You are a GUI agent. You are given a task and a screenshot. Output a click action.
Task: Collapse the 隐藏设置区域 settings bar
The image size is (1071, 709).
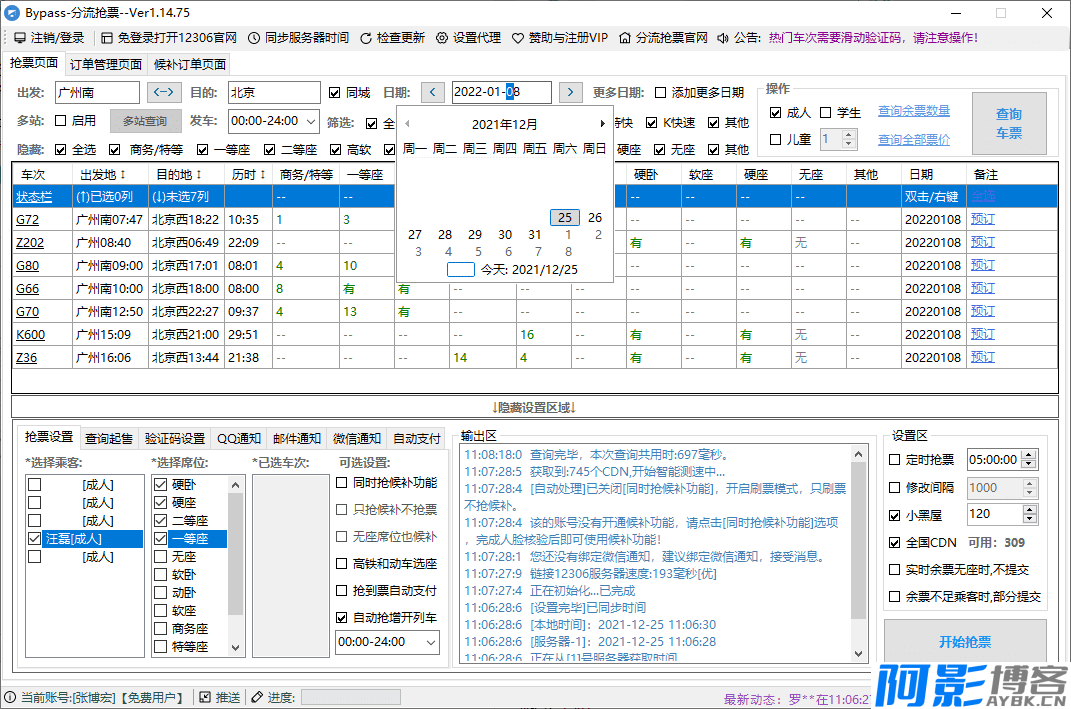tap(534, 407)
